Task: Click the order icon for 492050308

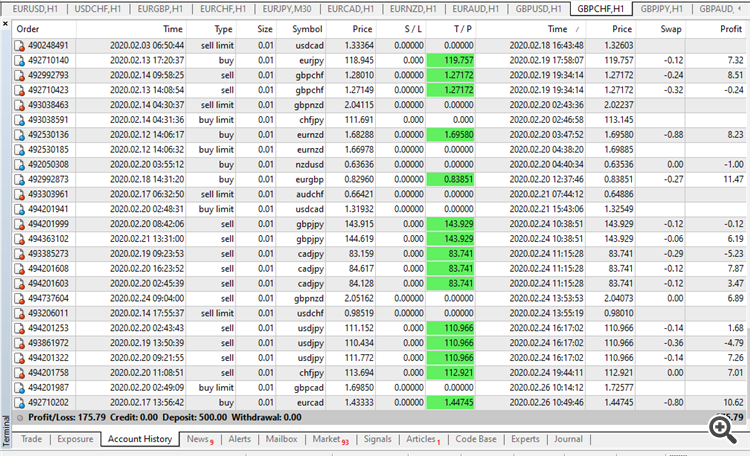Action: (x=19, y=165)
